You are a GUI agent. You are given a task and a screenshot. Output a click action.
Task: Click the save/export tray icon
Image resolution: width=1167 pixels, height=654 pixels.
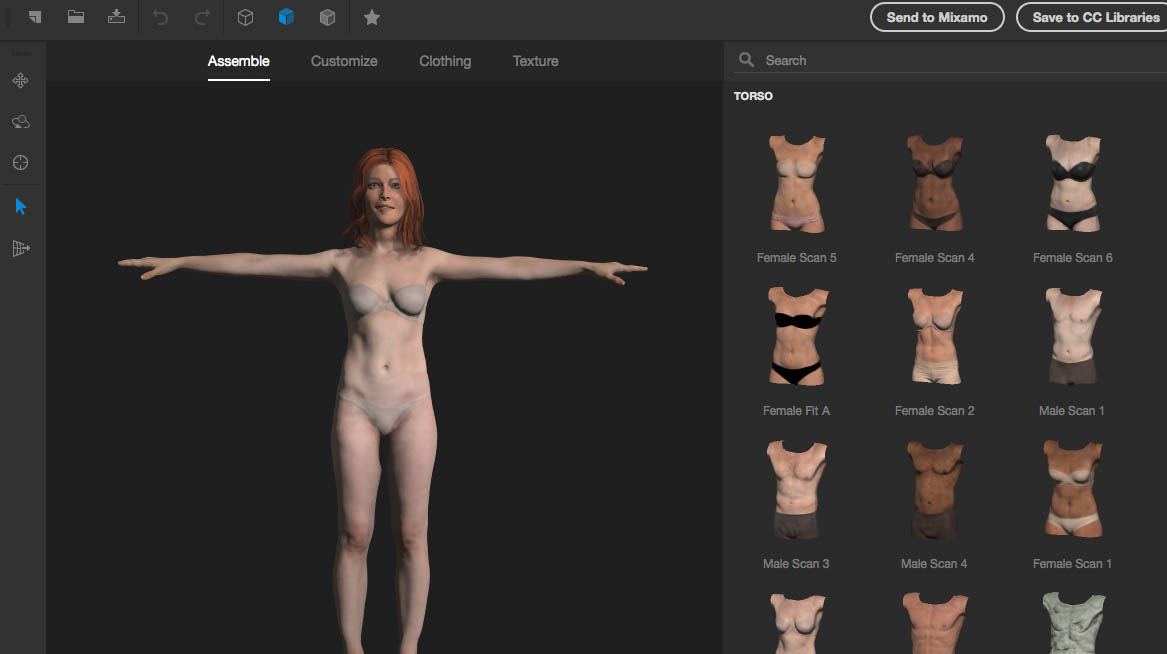point(116,16)
